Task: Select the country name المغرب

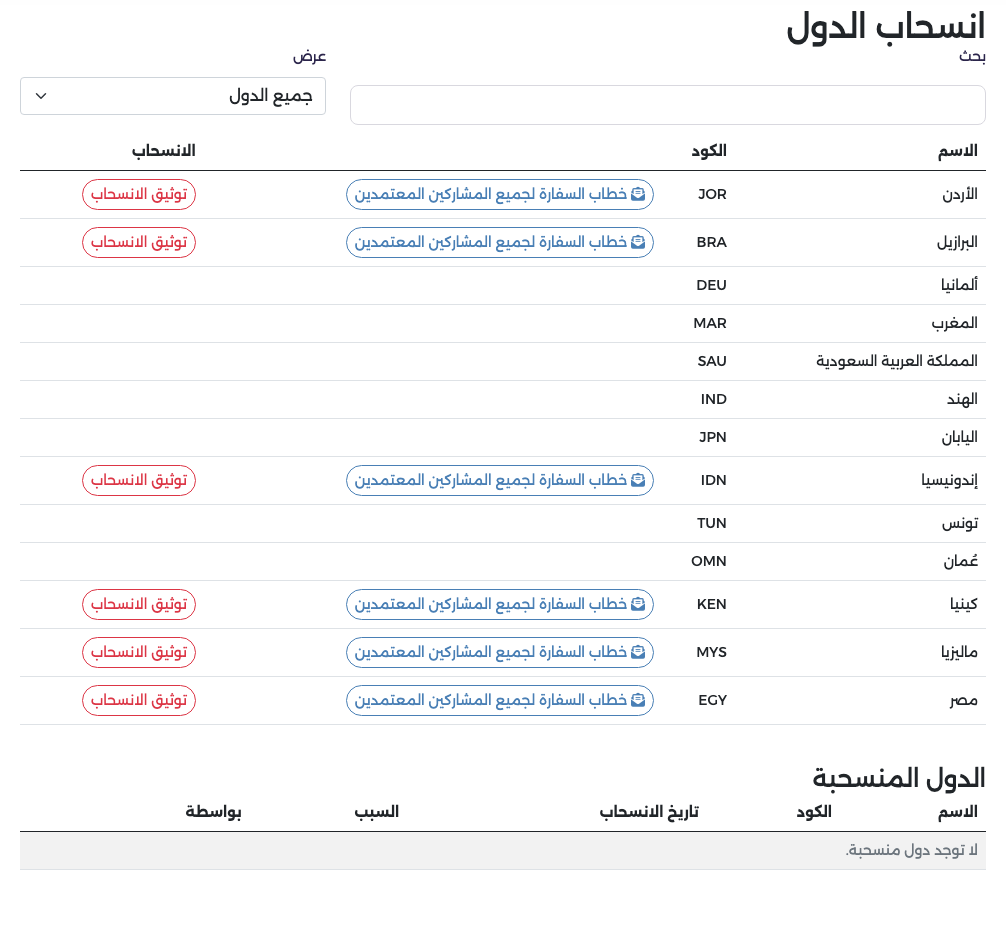Action: click(955, 323)
